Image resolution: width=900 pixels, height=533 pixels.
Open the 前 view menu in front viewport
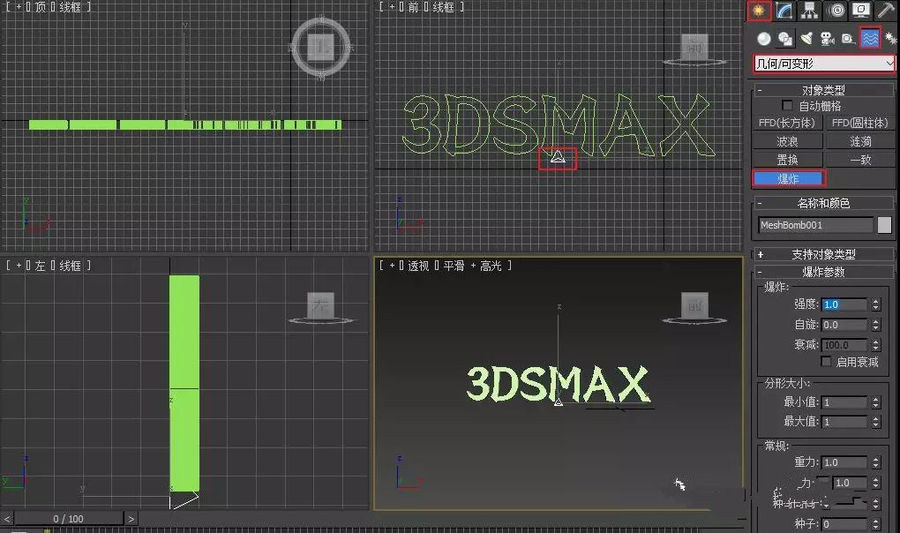click(x=413, y=7)
